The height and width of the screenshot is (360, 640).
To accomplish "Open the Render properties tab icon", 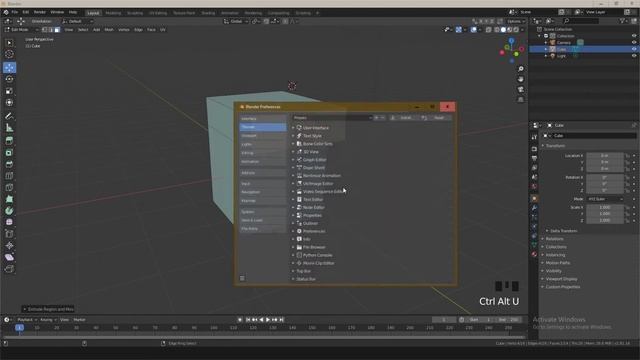I will click(534, 149).
